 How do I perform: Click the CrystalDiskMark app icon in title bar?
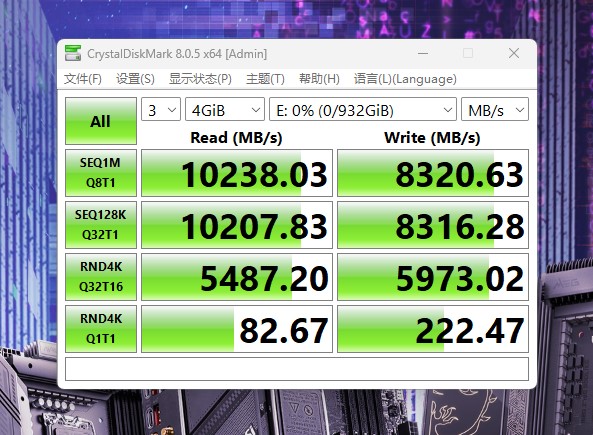[73, 53]
